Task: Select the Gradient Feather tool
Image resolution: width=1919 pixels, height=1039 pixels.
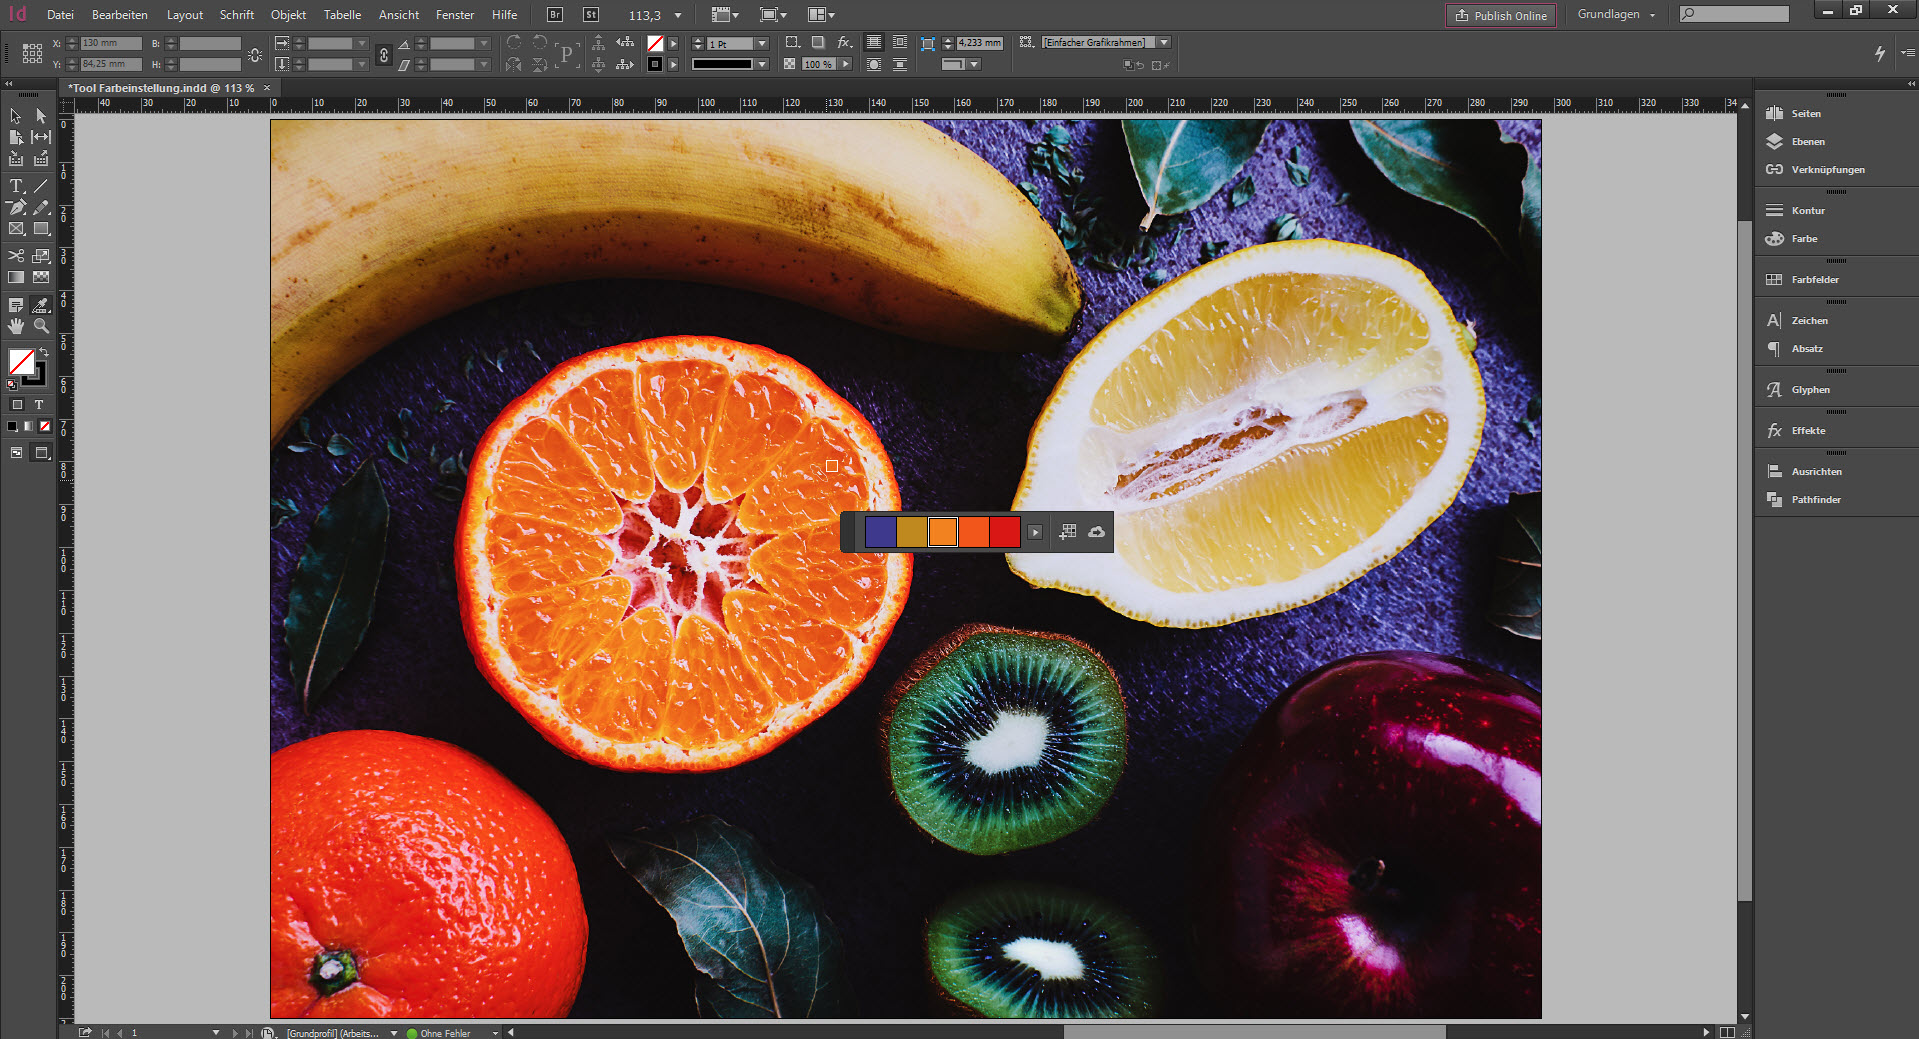Action: (41, 277)
